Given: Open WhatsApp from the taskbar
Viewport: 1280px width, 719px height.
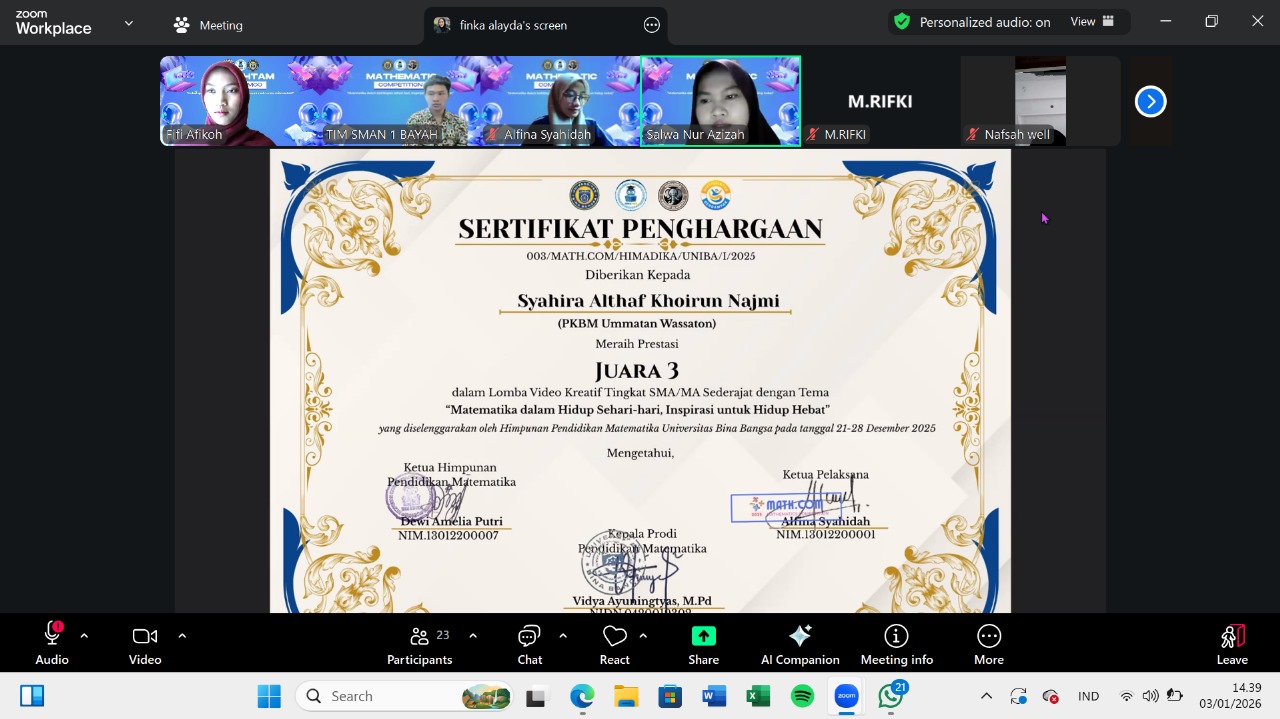Looking at the screenshot, I should click(891, 696).
